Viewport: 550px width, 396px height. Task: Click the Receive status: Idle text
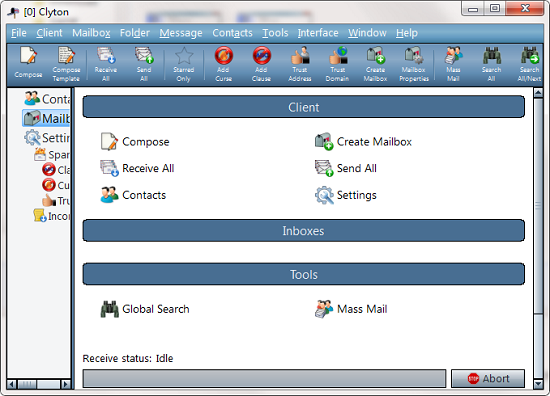click(x=128, y=358)
